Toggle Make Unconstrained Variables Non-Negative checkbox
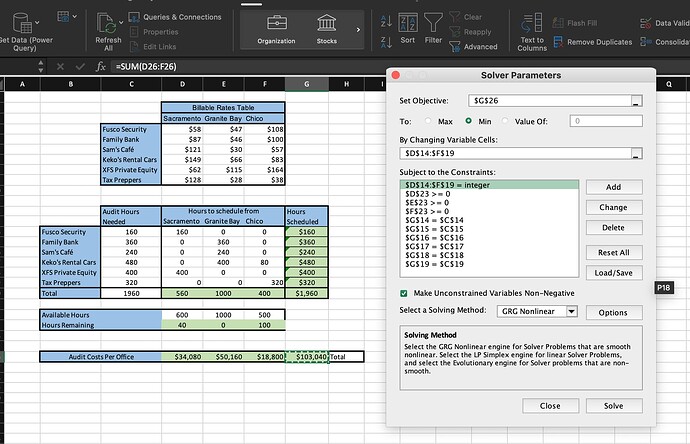The height and width of the screenshot is (444, 690). 404,294
